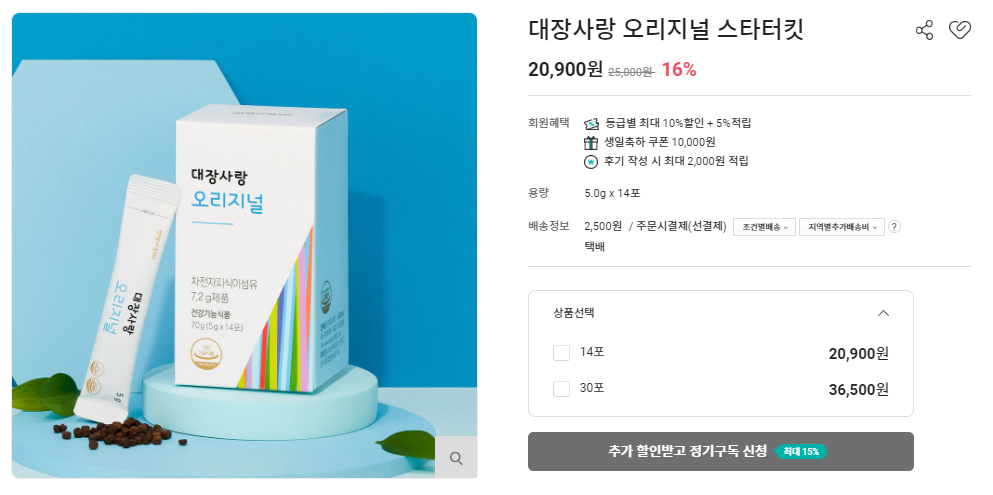Click the 상품선택 header label

point(574,313)
